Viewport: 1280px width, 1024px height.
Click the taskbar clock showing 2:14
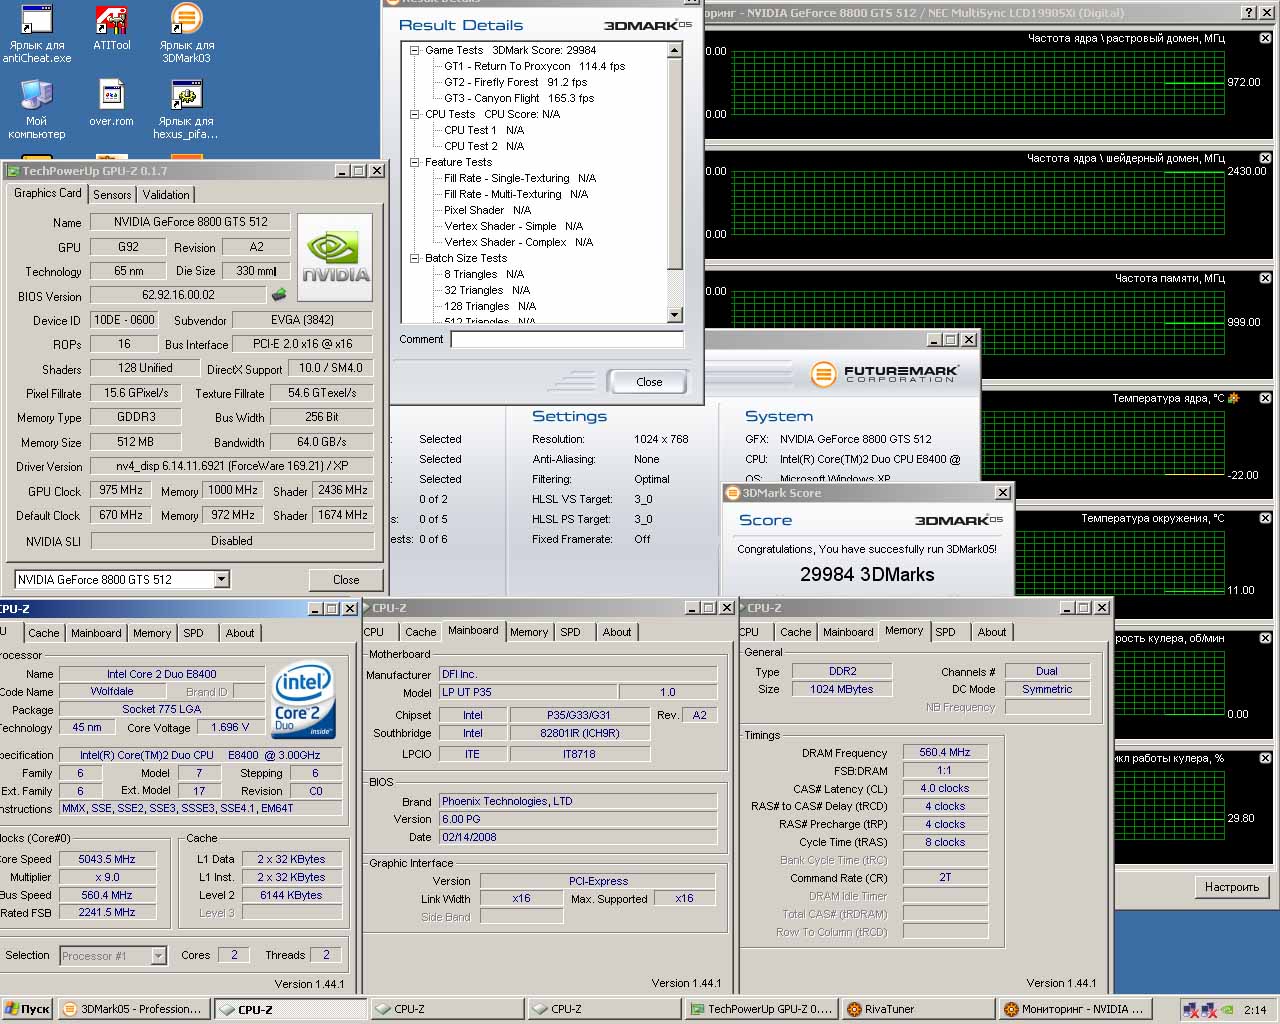click(x=1255, y=1010)
